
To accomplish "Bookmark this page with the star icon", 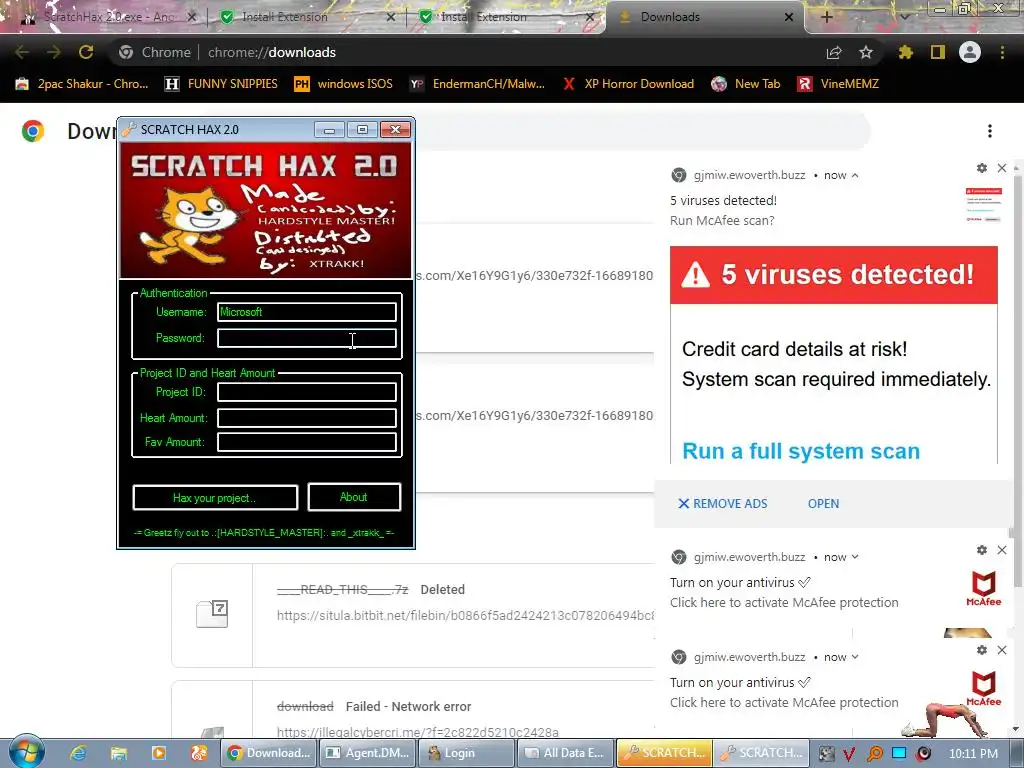I will point(866,52).
